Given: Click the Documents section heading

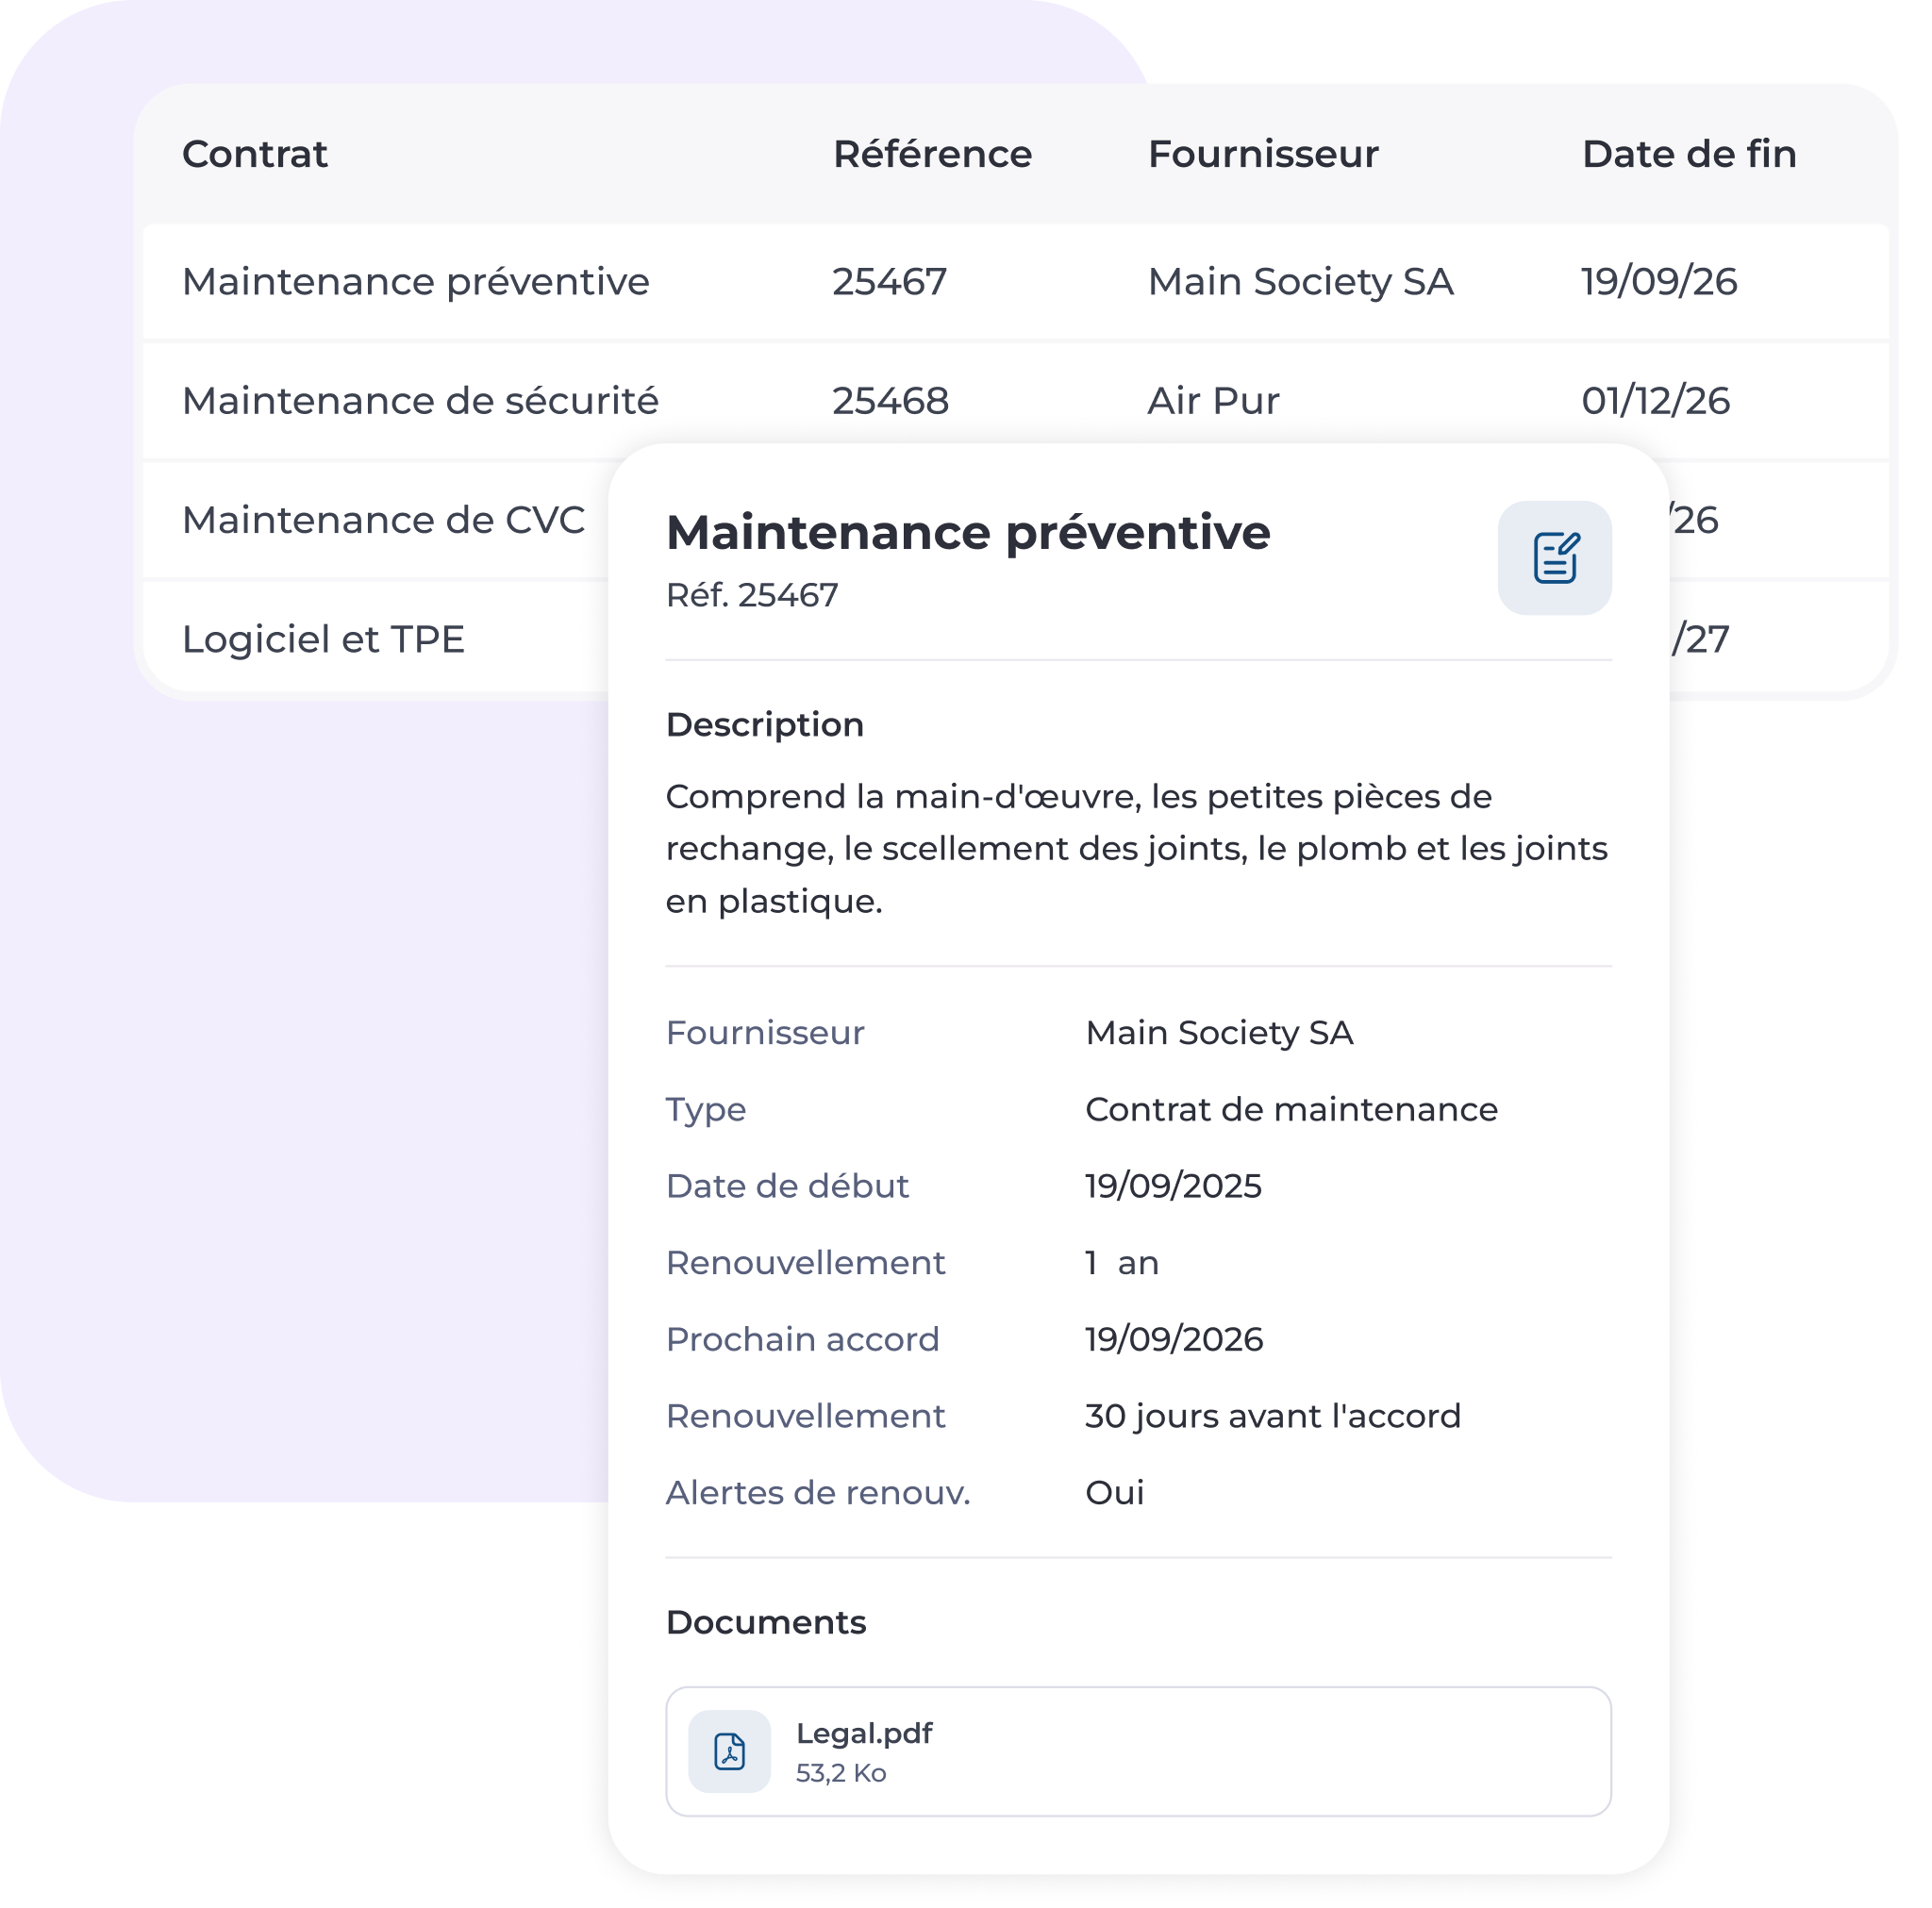Looking at the screenshot, I should click(x=766, y=1622).
